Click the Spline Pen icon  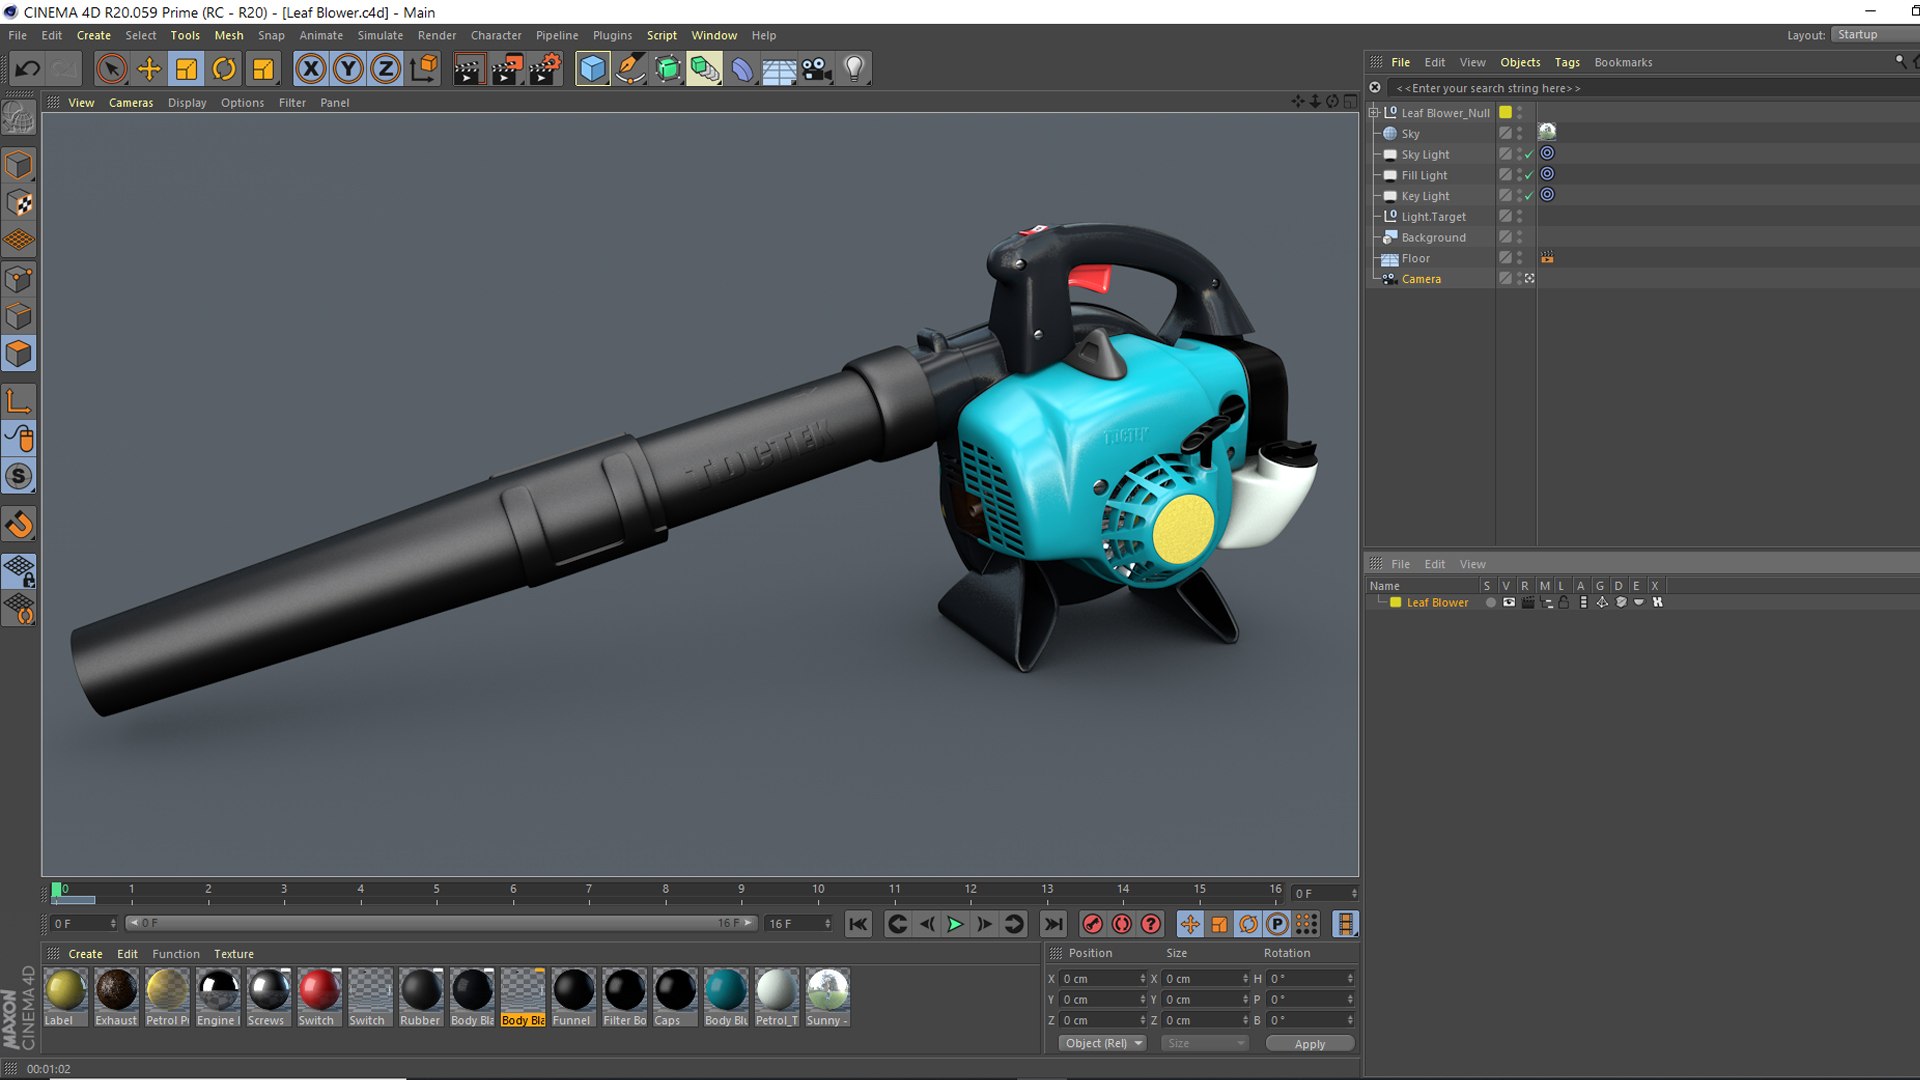[x=630, y=69]
